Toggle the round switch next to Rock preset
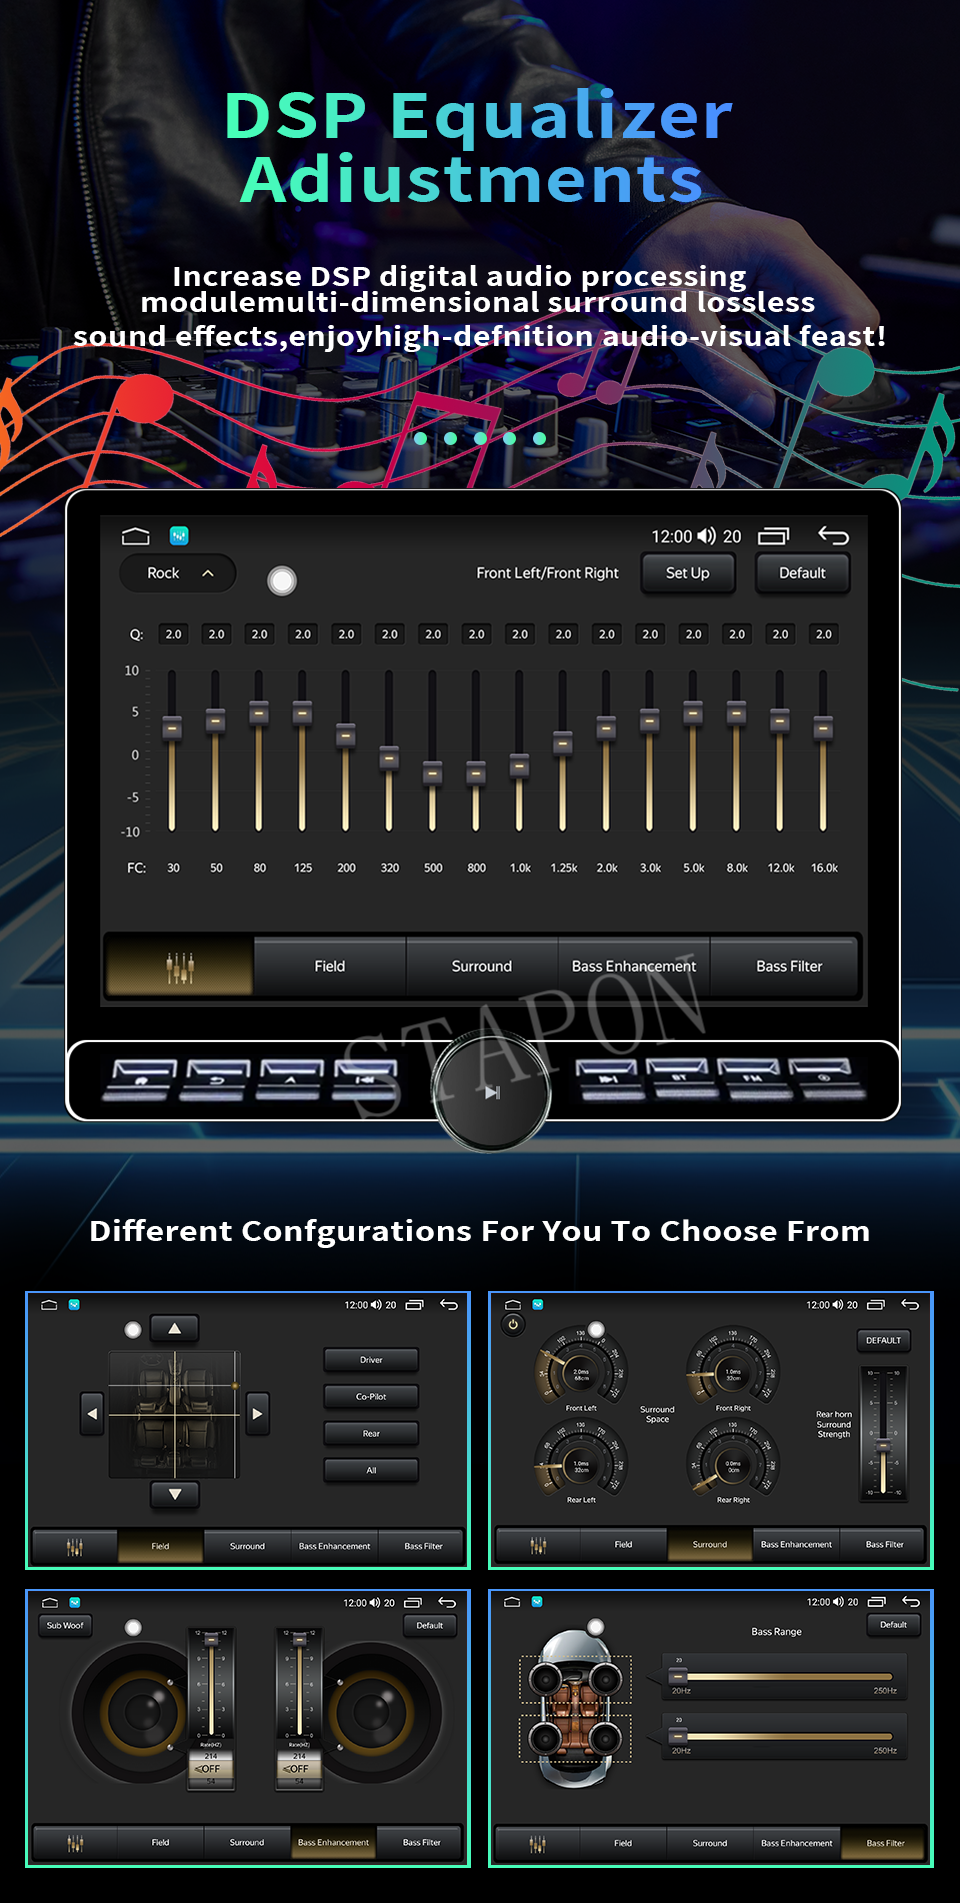 [282, 580]
